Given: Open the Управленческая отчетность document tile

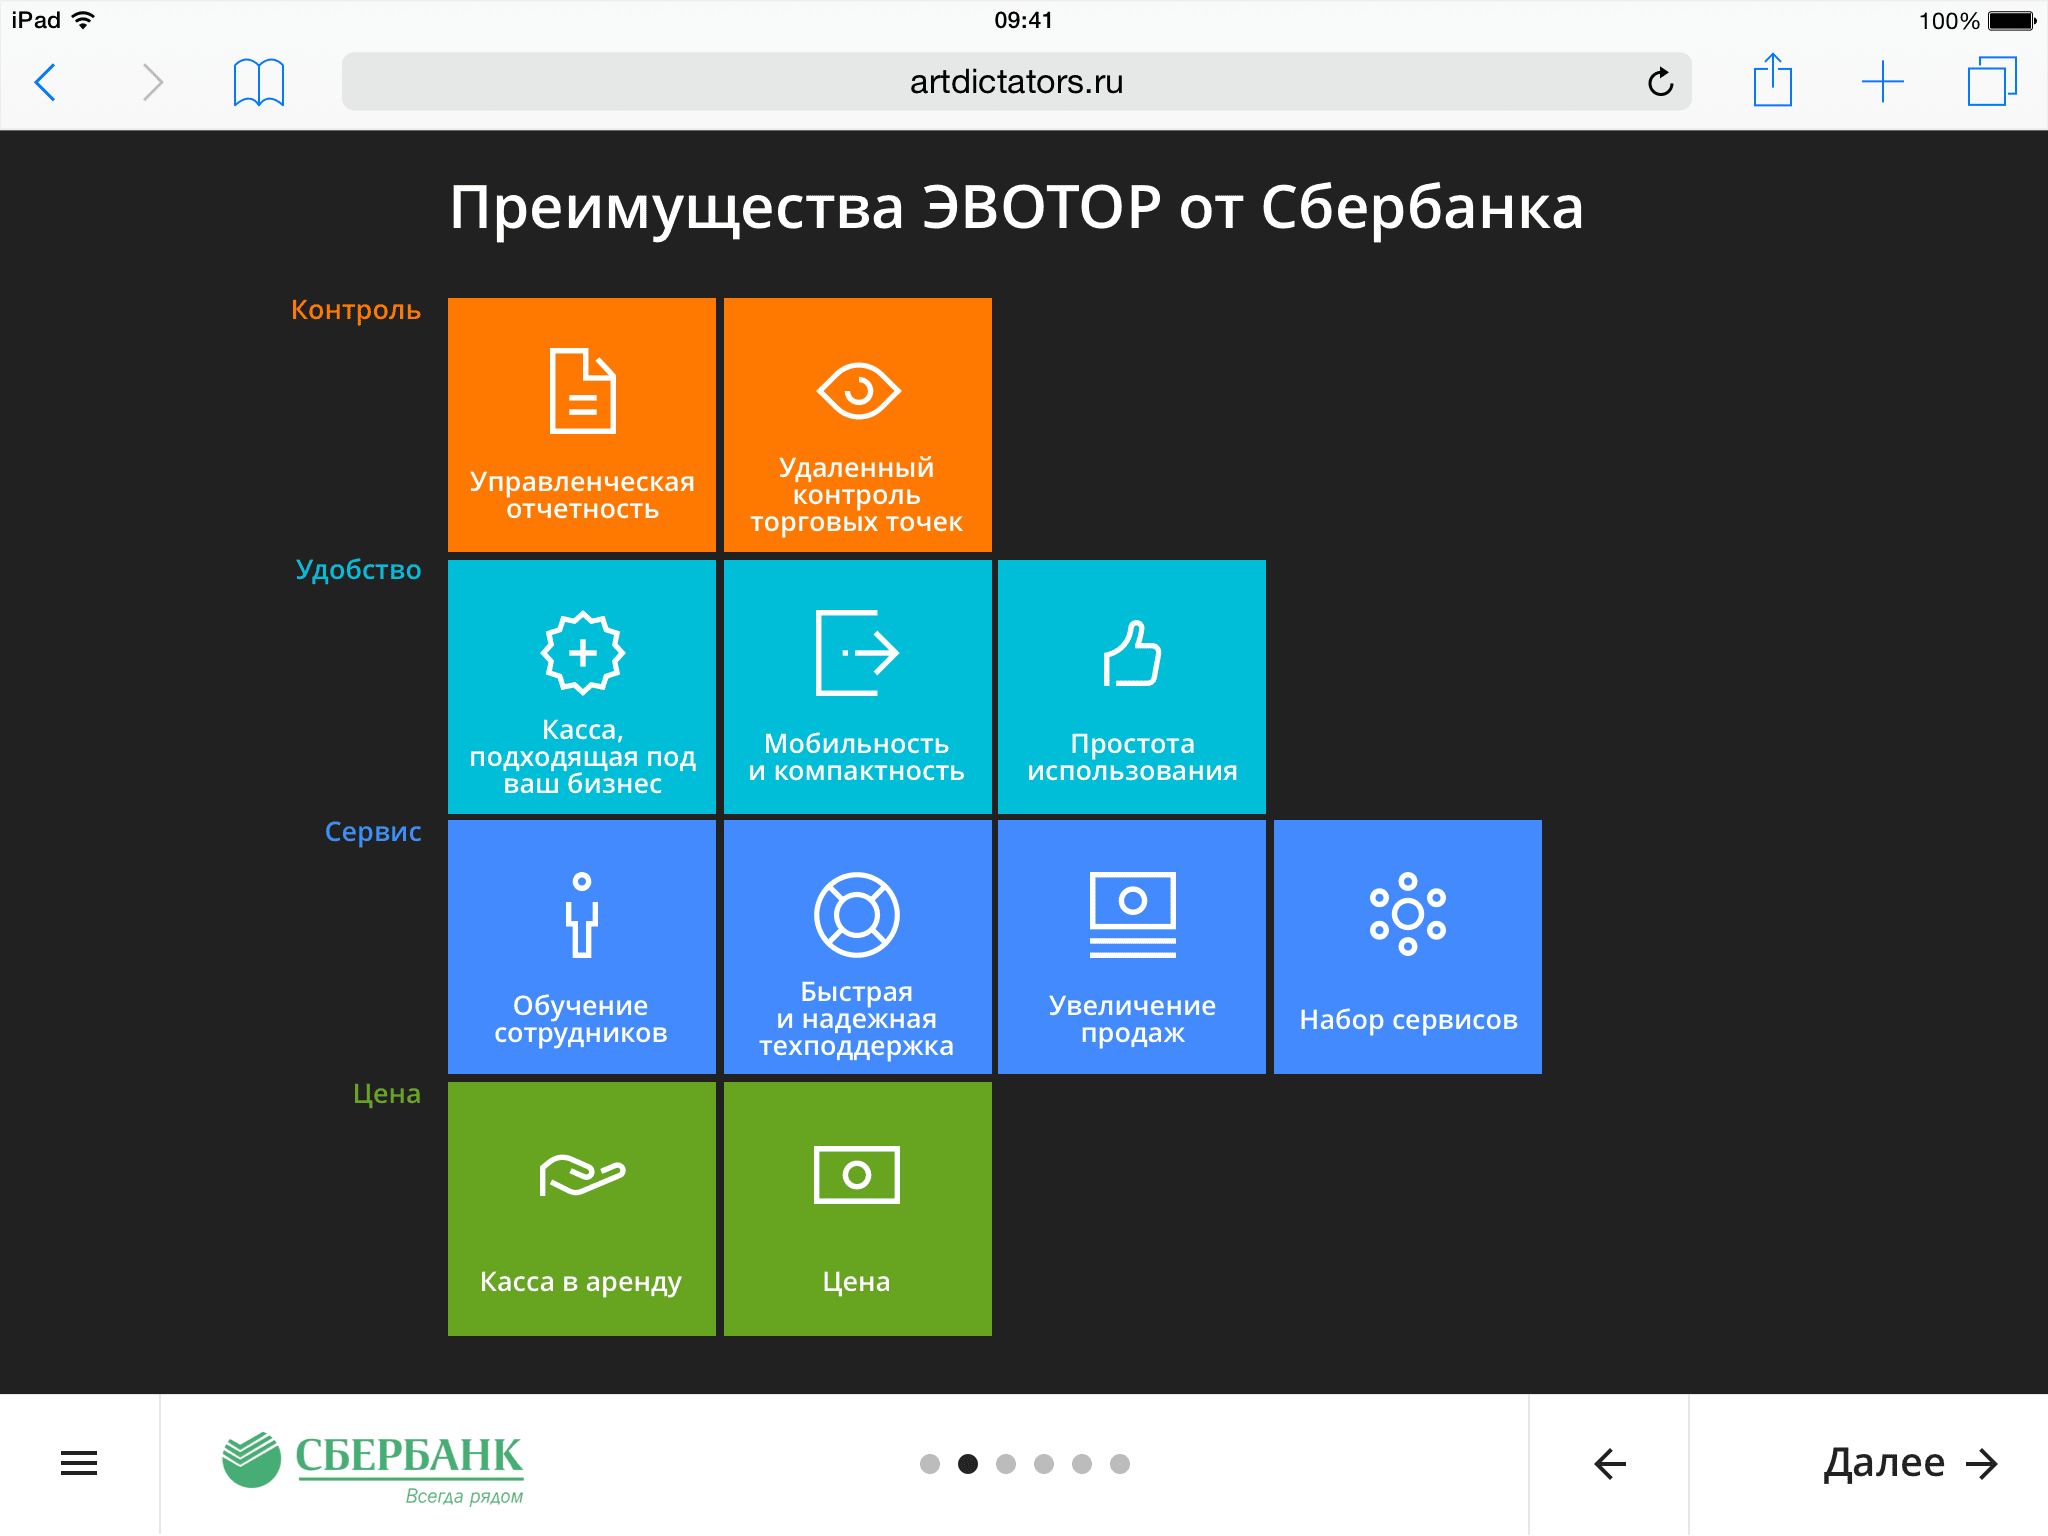Looking at the screenshot, I should 581,424.
